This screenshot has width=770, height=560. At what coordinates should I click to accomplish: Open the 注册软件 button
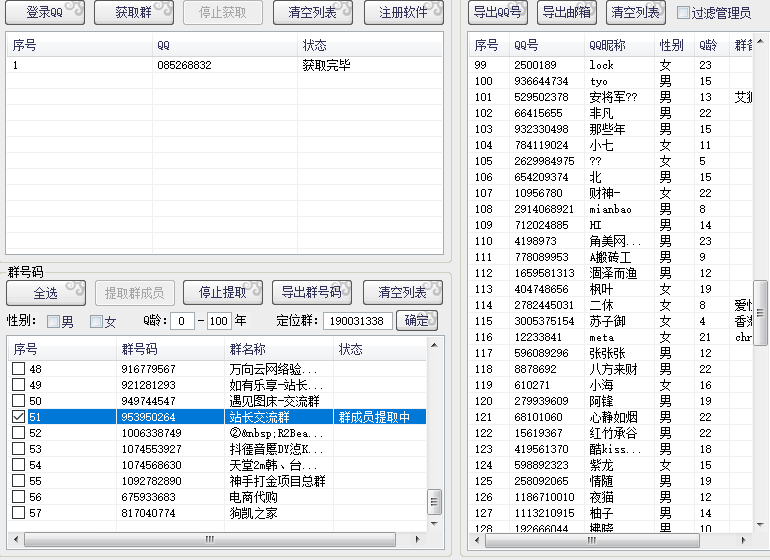pyautogui.click(x=404, y=12)
